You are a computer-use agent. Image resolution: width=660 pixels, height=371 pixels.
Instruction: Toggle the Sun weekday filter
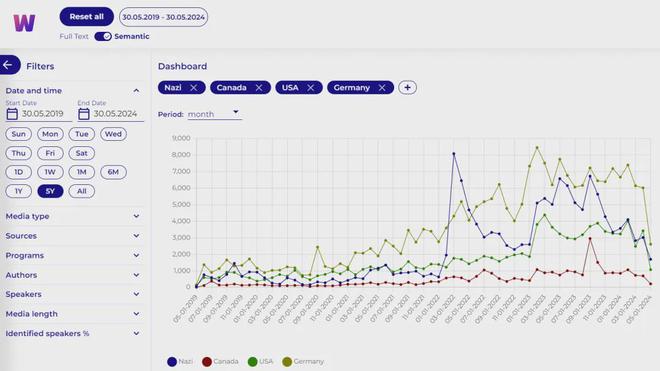click(19, 134)
